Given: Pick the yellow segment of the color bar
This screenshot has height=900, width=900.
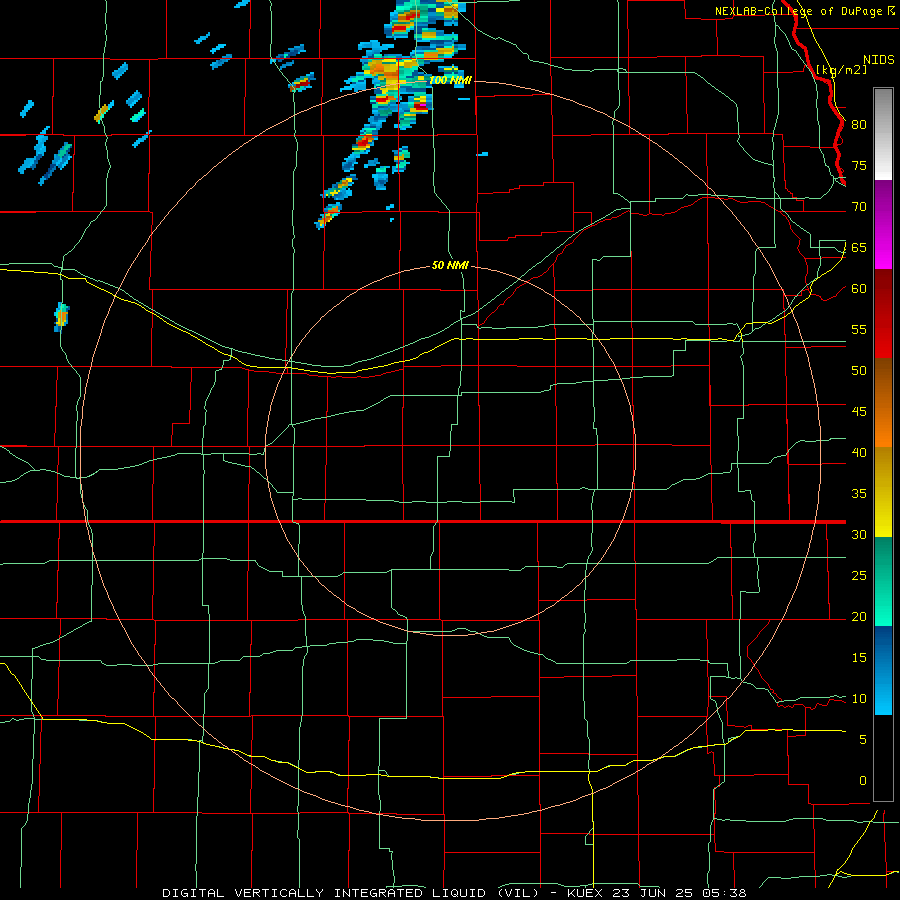Looking at the screenshot, I should click(x=883, y=492).
